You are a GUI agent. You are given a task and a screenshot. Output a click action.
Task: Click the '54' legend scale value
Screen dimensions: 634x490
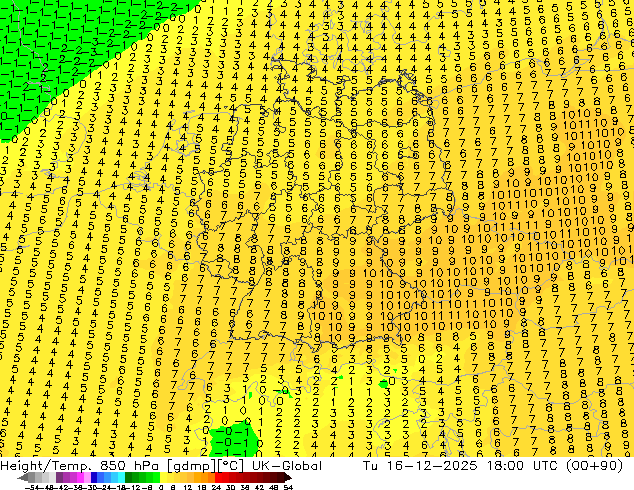click(288, 488)
